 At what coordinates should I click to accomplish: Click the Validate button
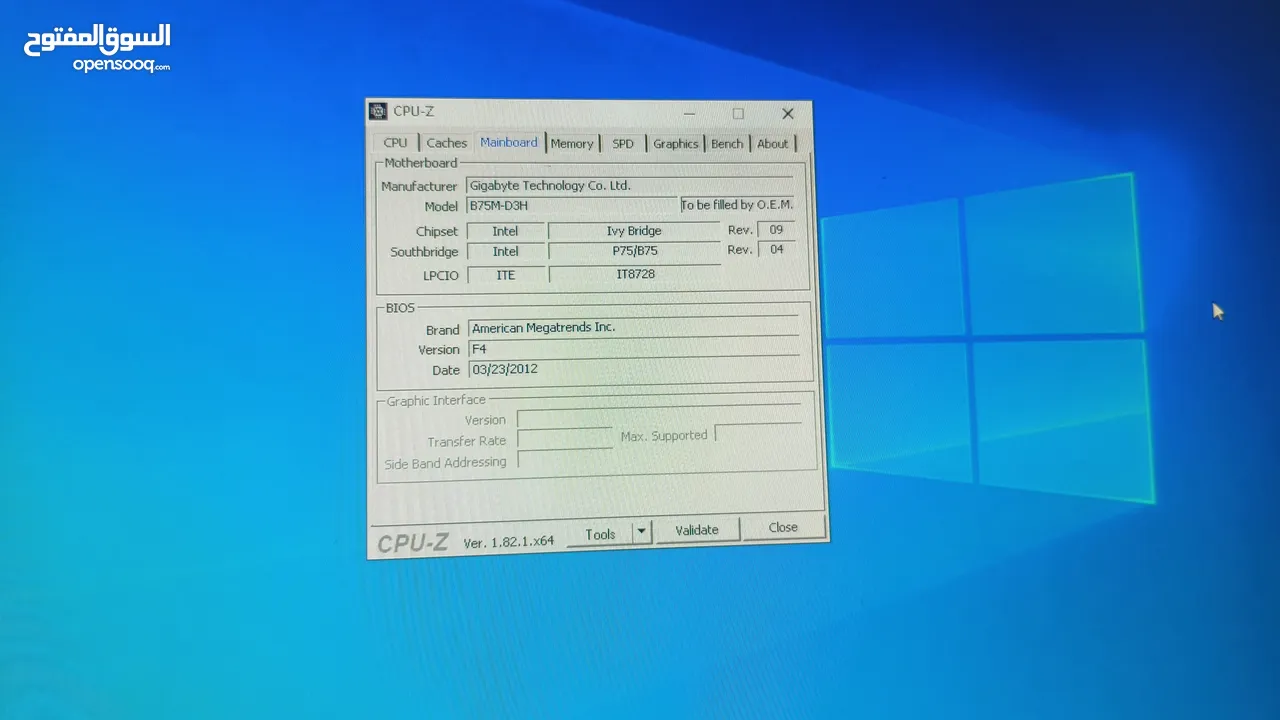(697, 530)
